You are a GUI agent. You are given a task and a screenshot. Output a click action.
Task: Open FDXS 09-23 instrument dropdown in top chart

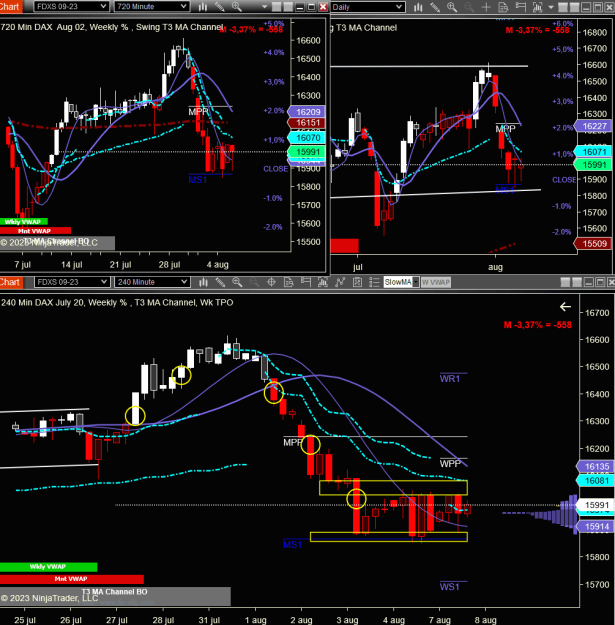71,6
